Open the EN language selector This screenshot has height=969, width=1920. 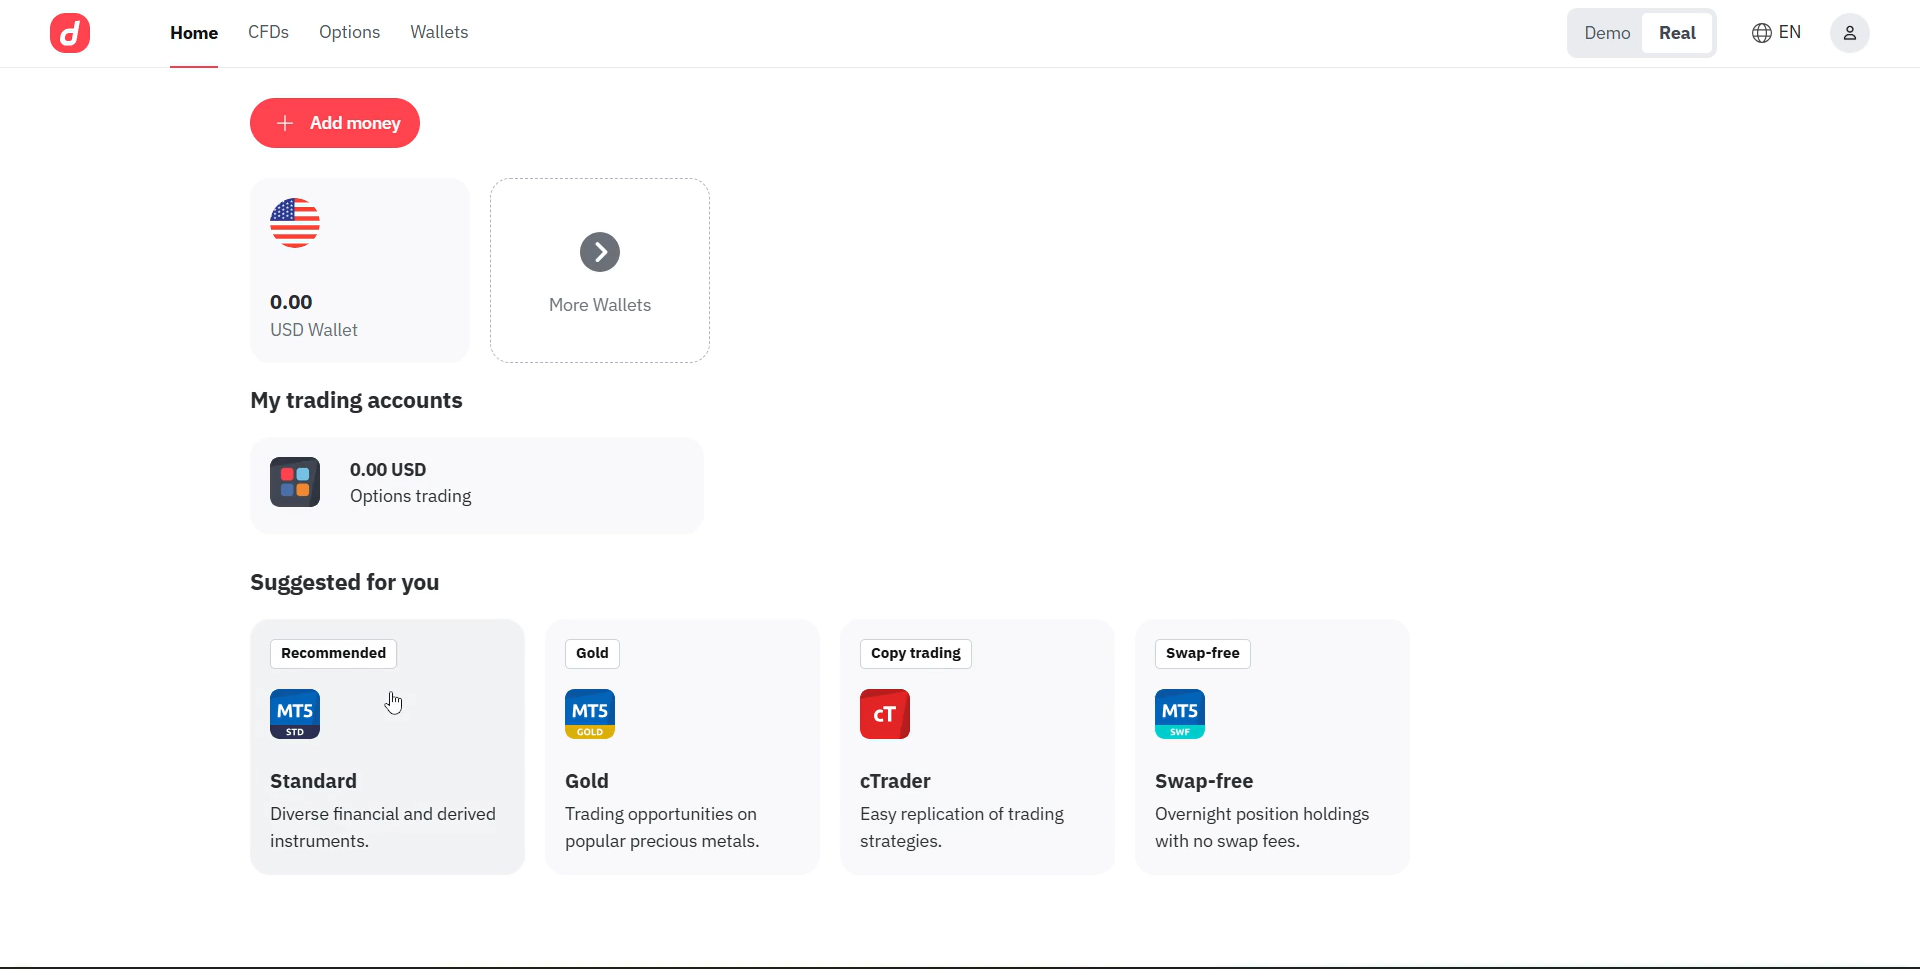click(x=1776, y=33)
